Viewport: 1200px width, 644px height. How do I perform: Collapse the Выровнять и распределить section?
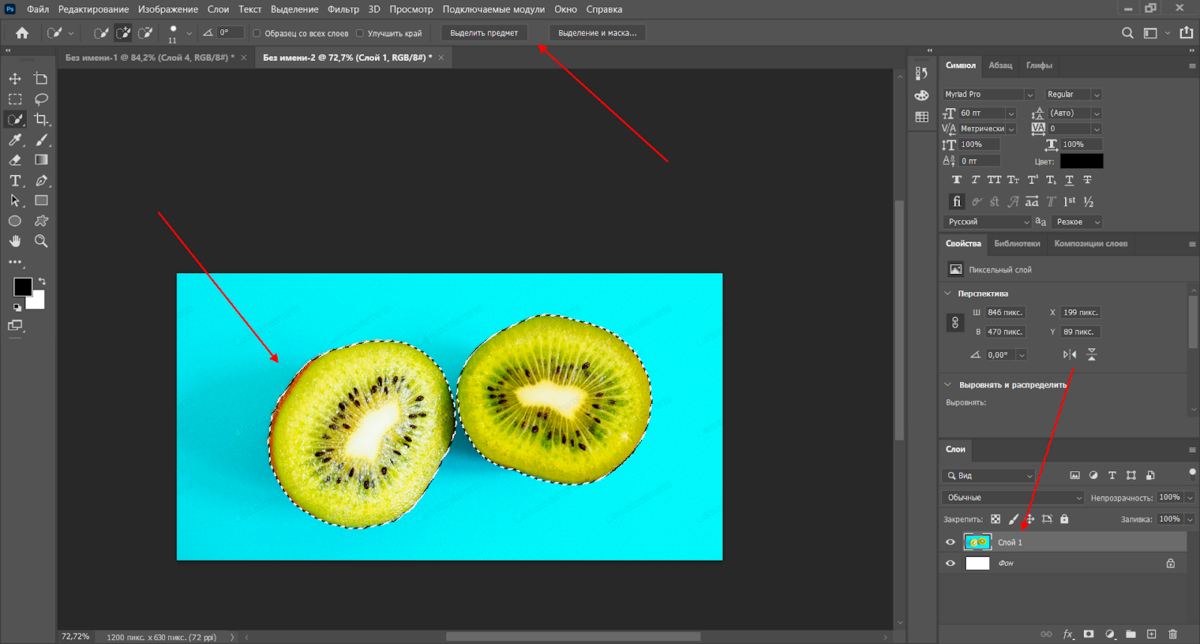[948, 384]
